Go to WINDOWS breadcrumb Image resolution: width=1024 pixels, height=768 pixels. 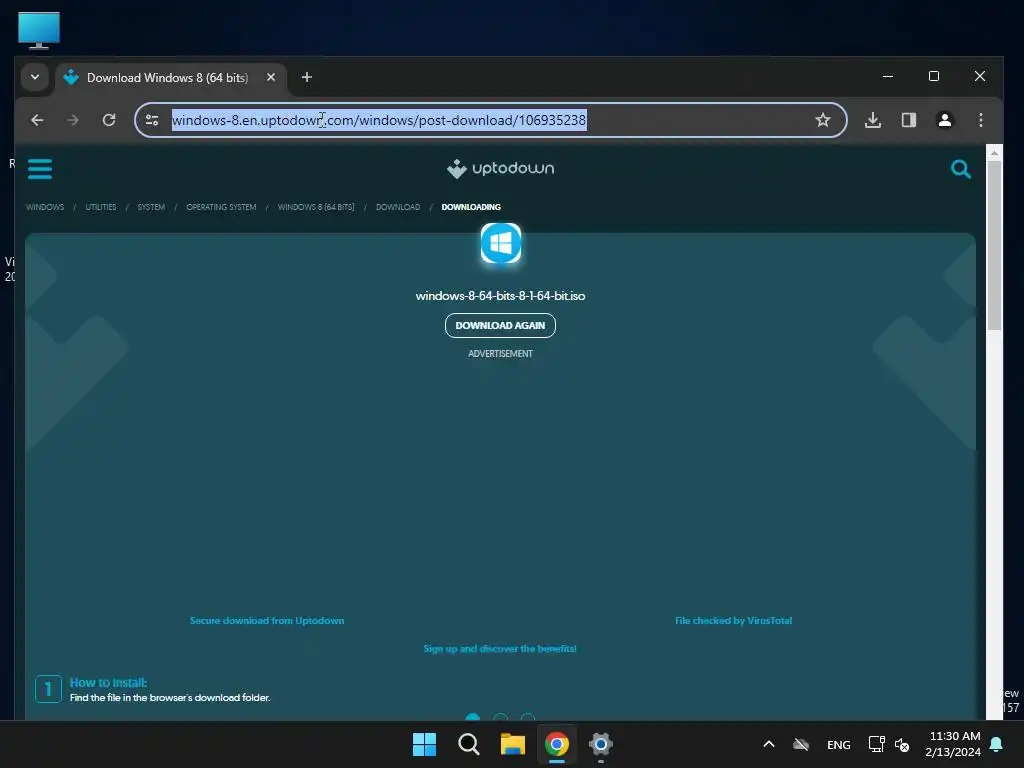(45, 207)
